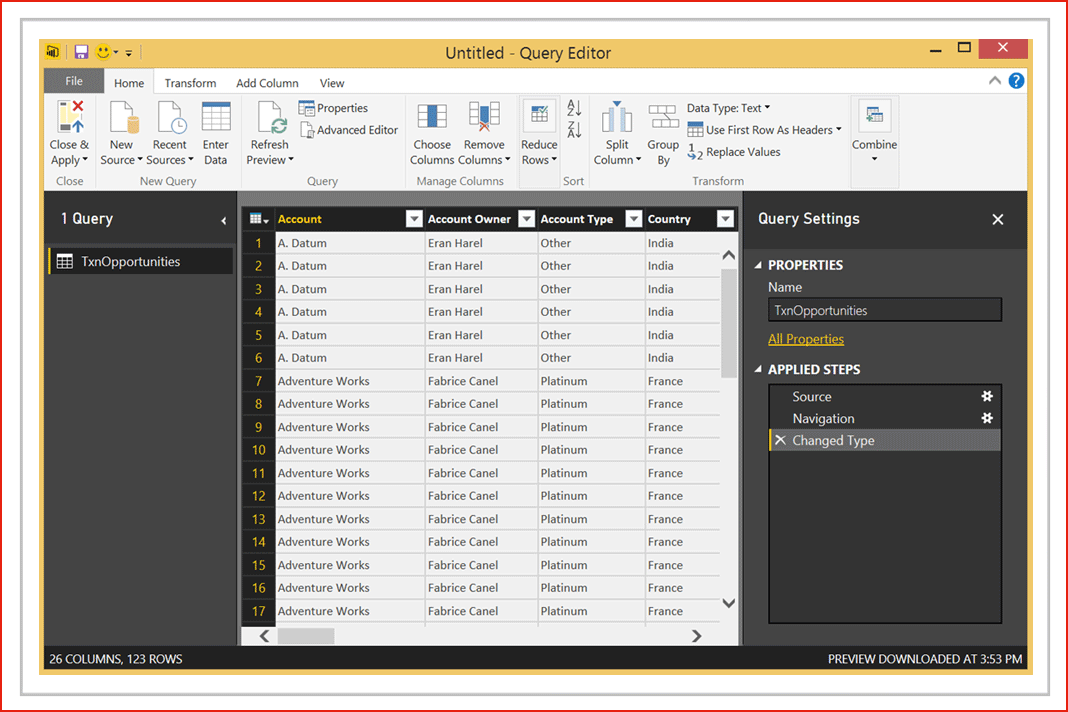The image size is (1068, 712).
Task: Click the help question mark icon
Action: (x=1016, y=81)
